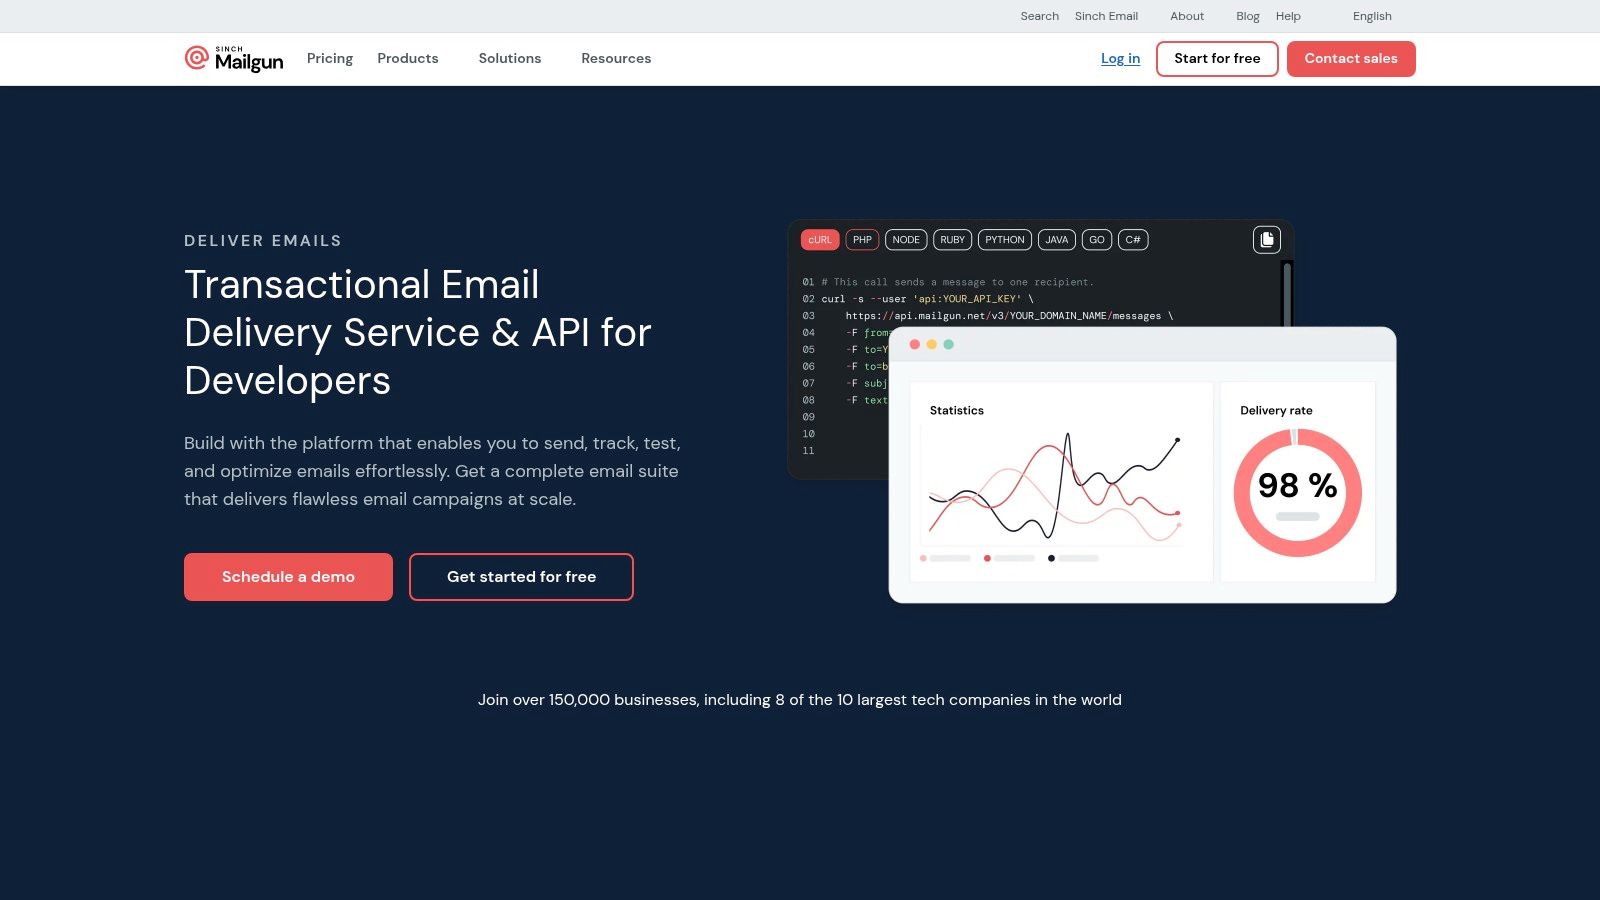Select the PYTHON code tab
The width and height of the screenshot is (1600, 900).
point(1004,240)
